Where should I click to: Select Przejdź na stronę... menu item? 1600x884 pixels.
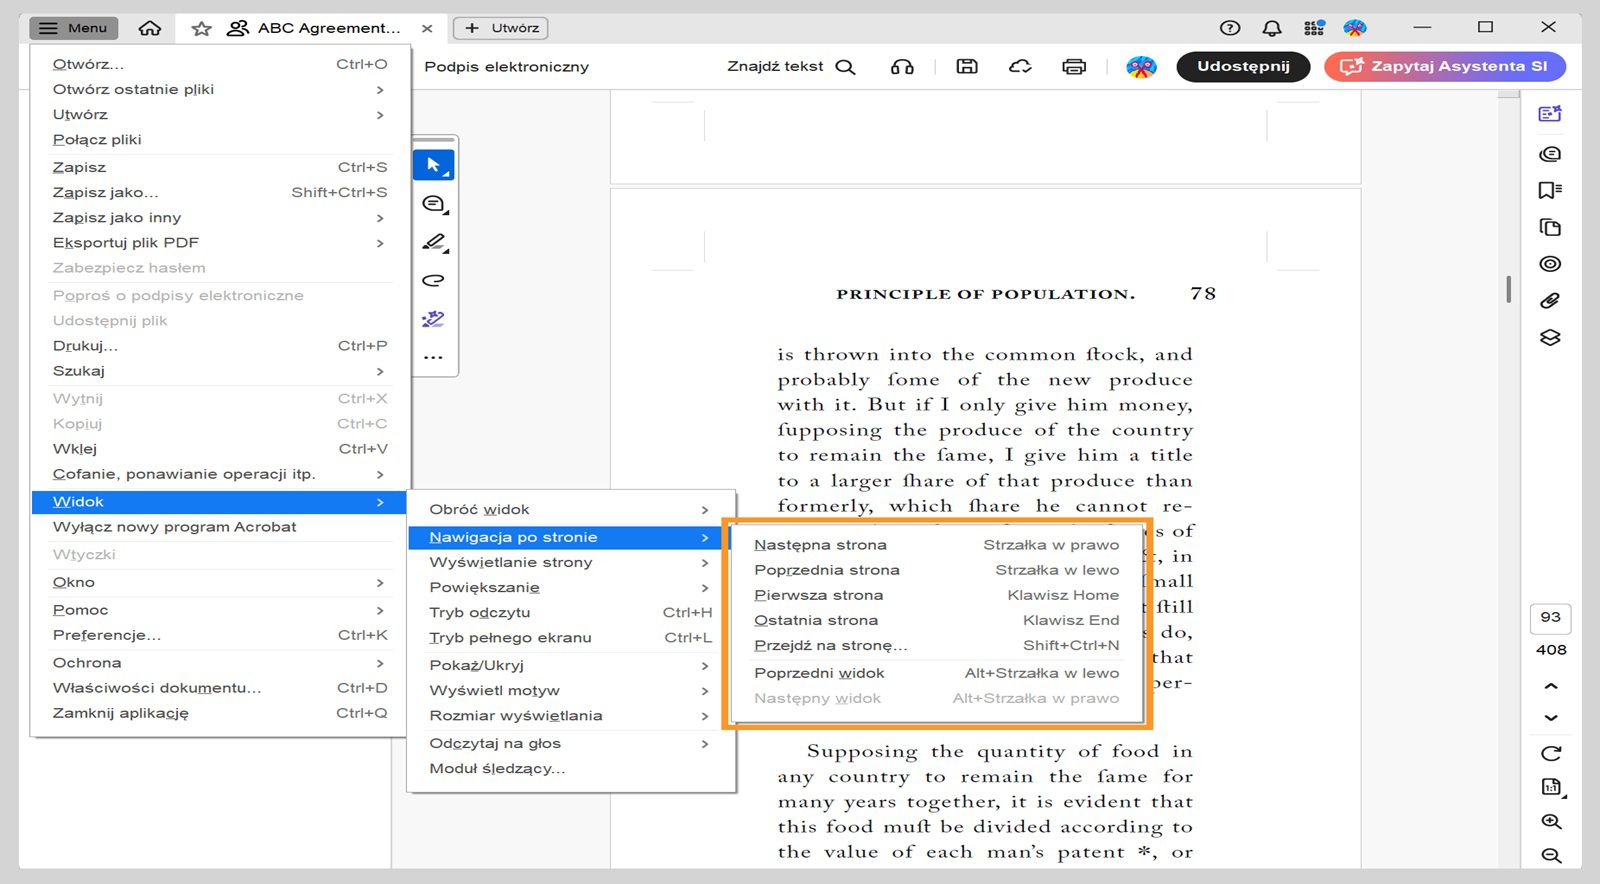937,645
